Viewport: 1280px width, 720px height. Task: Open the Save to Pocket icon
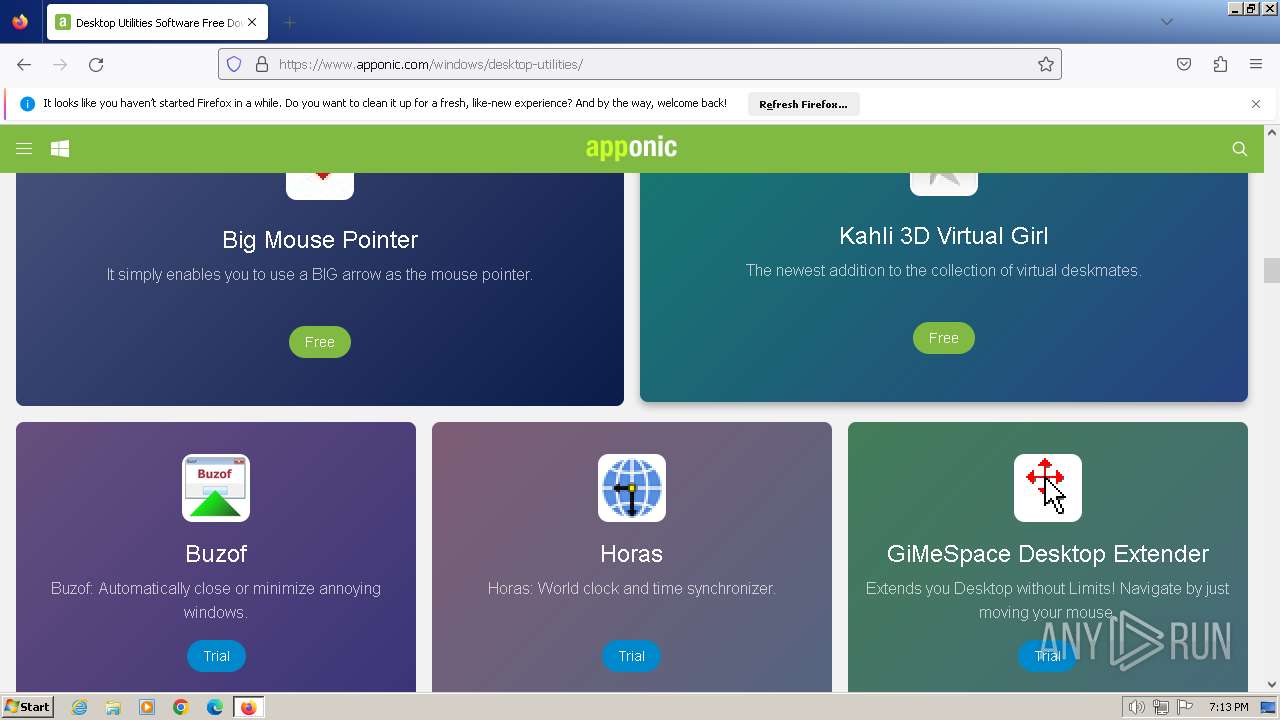[x=1184, y=64]
